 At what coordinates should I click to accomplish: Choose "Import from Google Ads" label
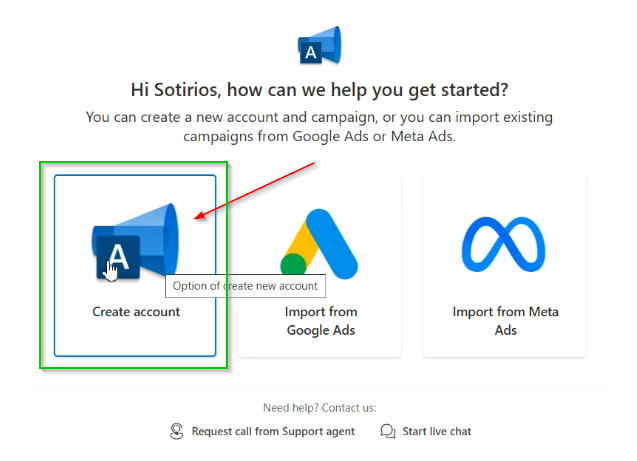click(x=320, y=321)
